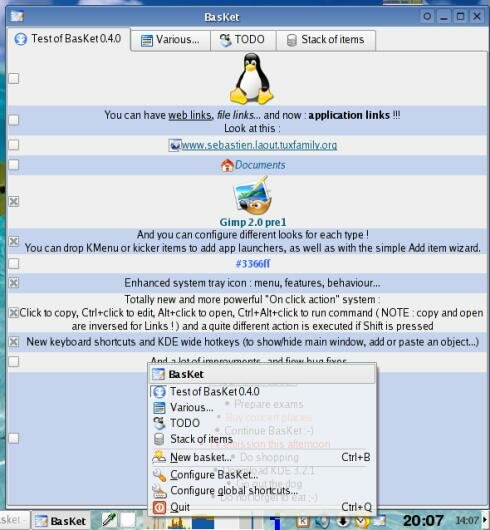Open the Documents file link

click(x=260, y=165)
